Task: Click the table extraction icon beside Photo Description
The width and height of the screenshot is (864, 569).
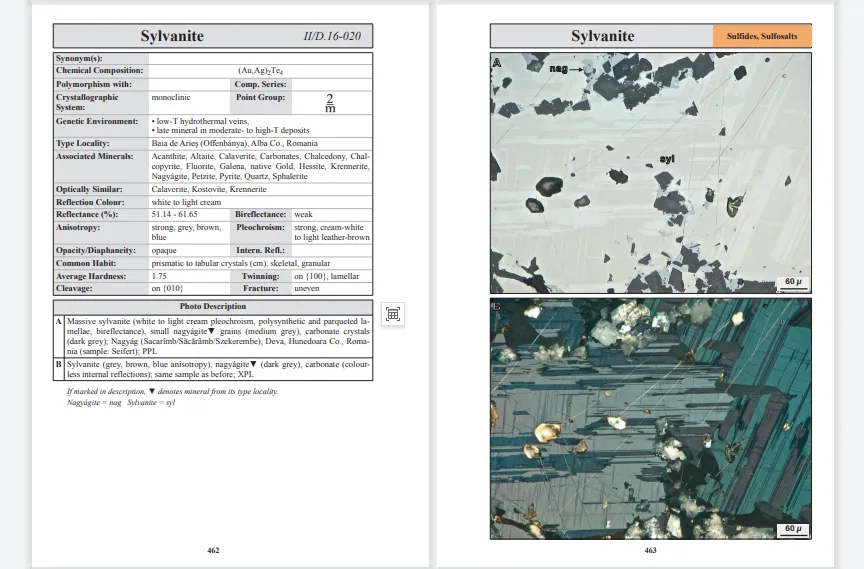Action: click(x=393, y=314)
